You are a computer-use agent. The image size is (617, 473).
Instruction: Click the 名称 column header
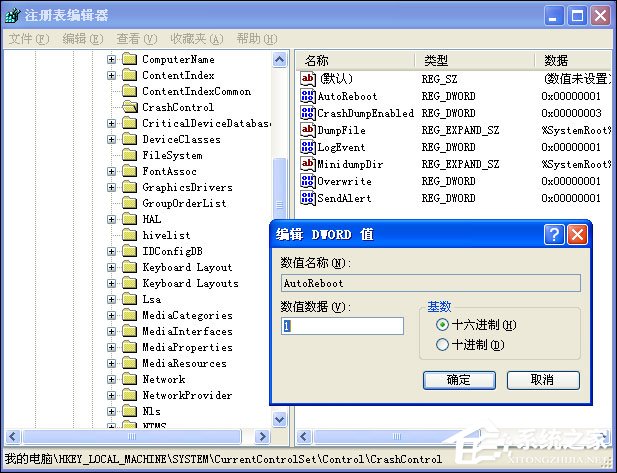point(356,61)
